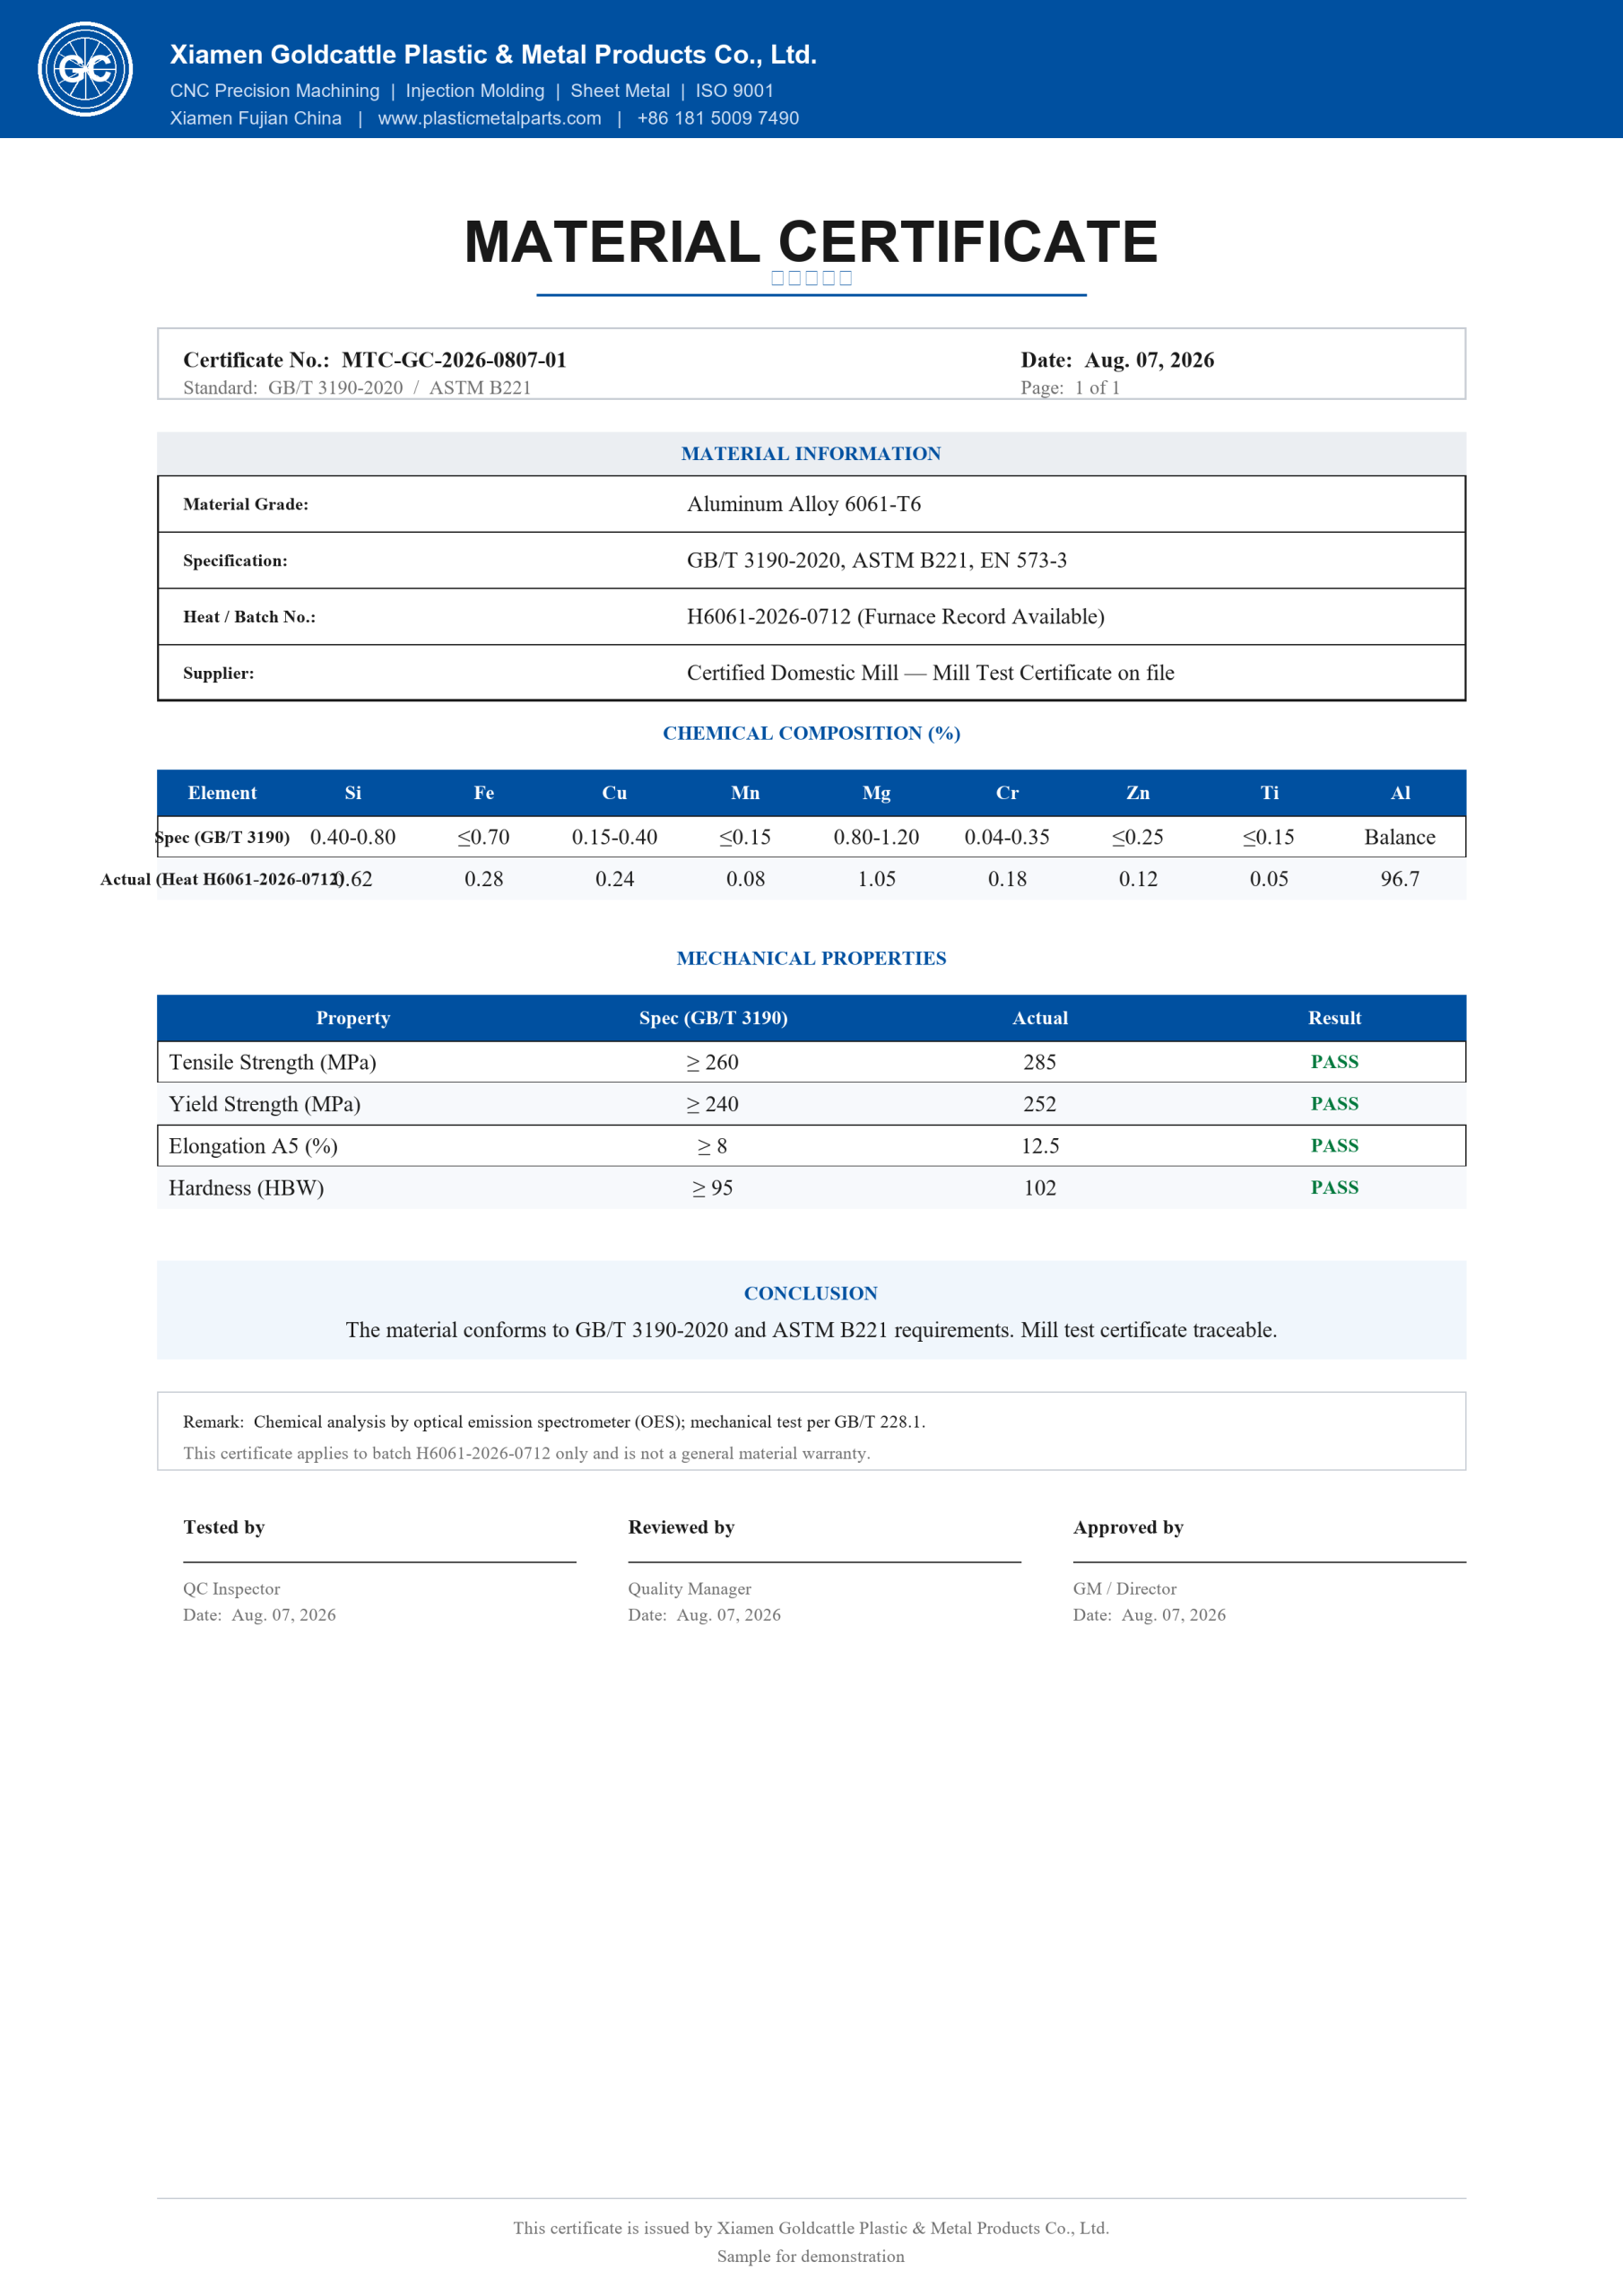Click PASS in the Hardness row
Screen dimensions: 1623x2296
(1335, 1188)
